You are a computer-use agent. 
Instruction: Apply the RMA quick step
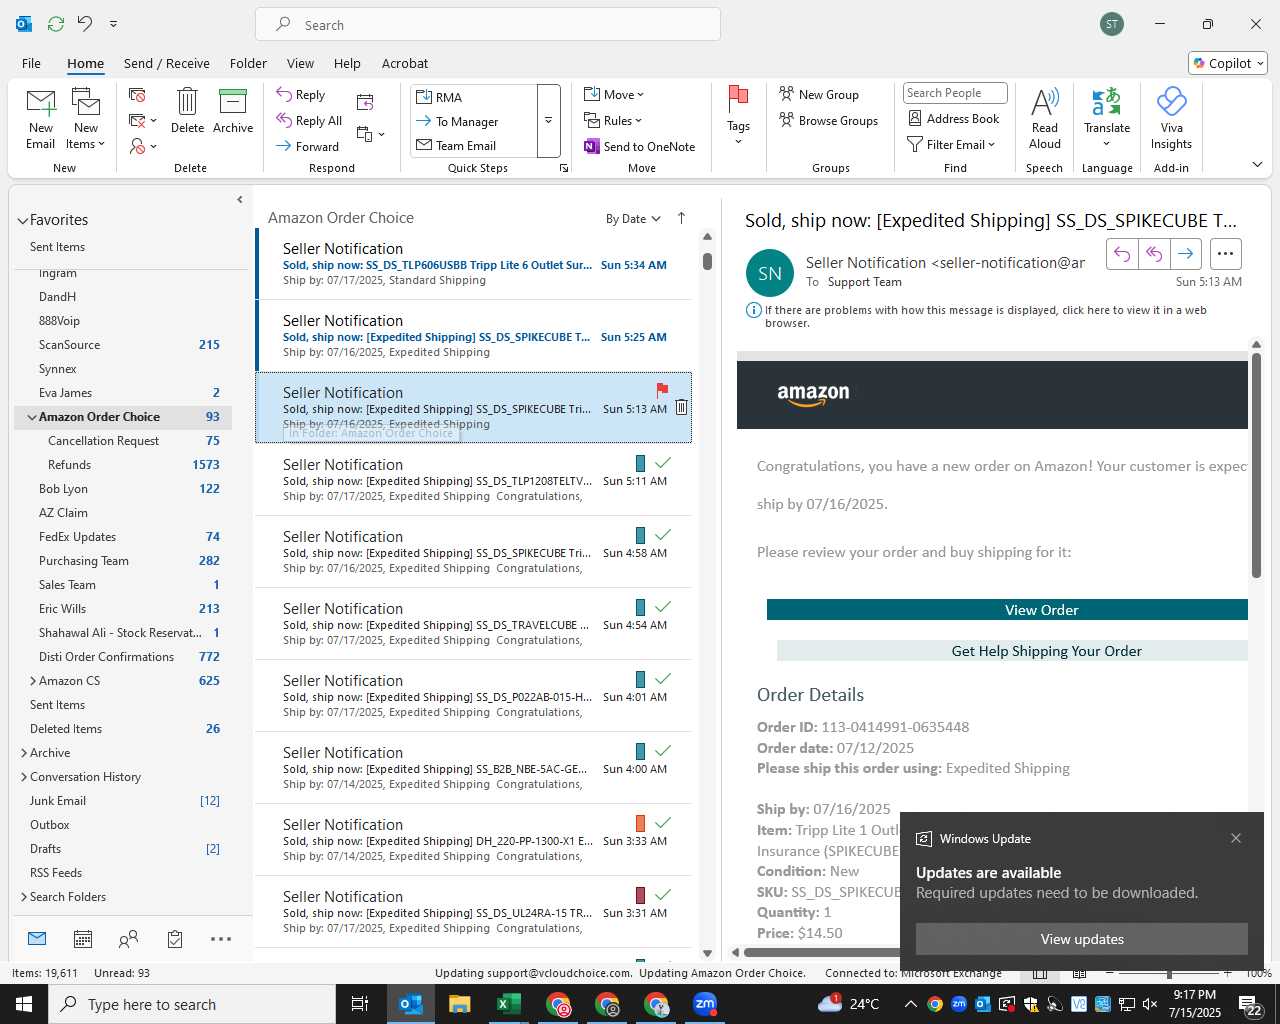[474, 97]
